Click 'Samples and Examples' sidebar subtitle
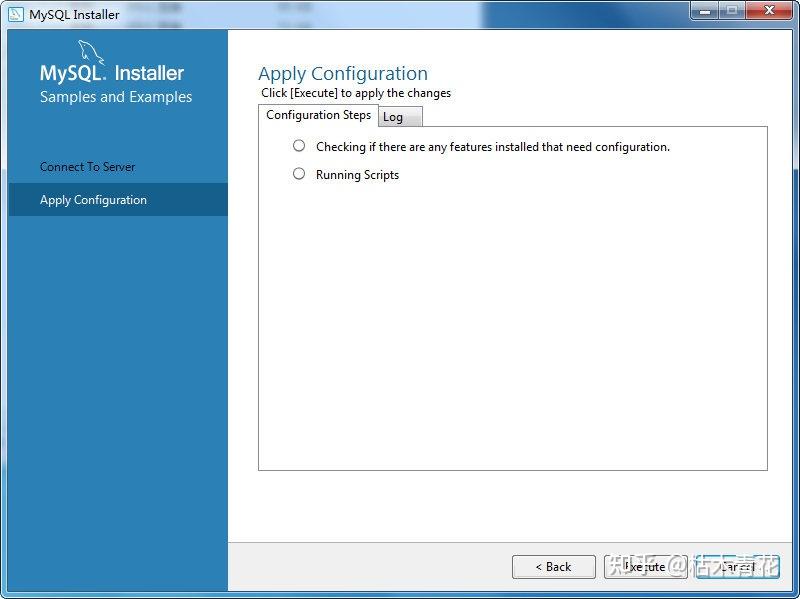 [116, 97]
